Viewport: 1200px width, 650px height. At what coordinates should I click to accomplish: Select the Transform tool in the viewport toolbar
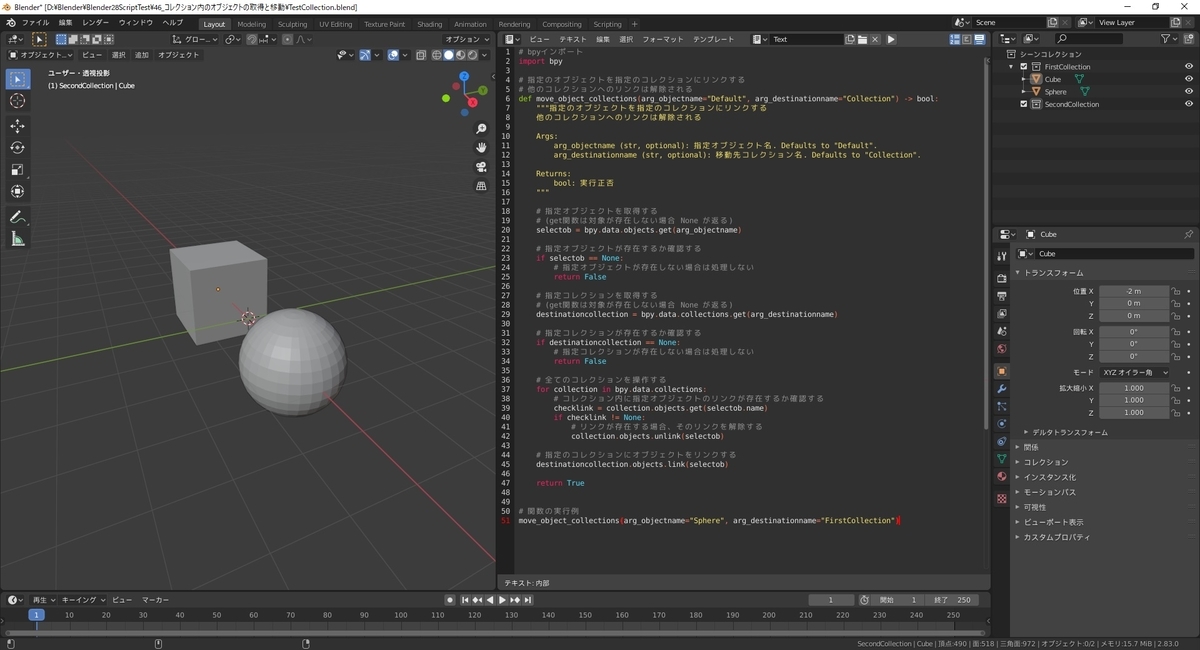tap(18, 191)
